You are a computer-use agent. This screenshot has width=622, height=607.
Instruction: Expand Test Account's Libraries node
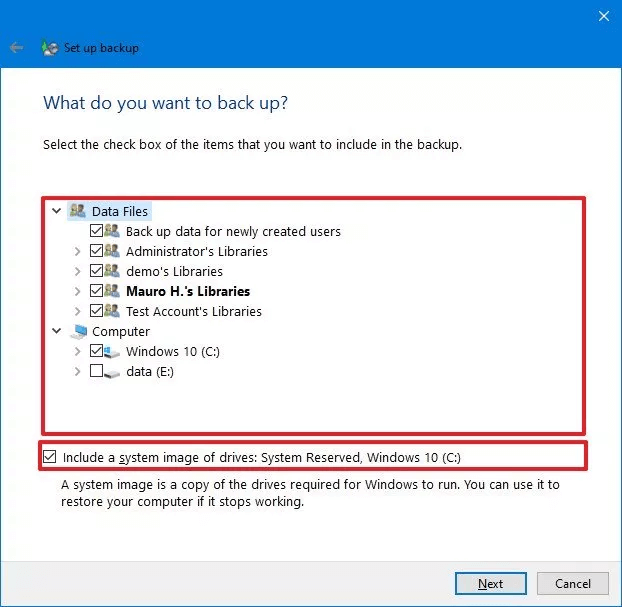77,311
